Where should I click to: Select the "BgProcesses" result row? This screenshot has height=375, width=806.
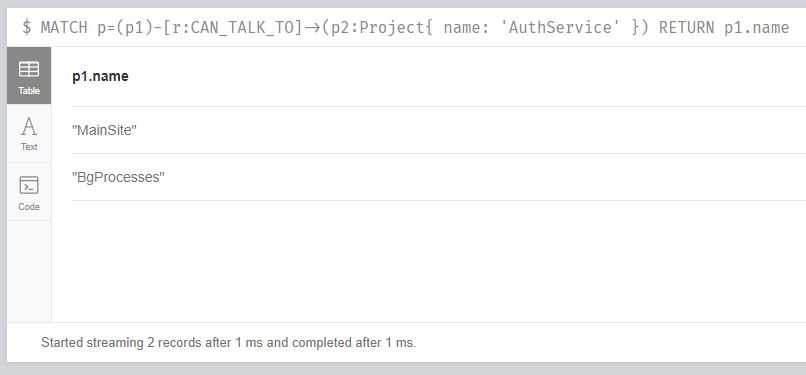pyautogui.click(x=438, y=177)
